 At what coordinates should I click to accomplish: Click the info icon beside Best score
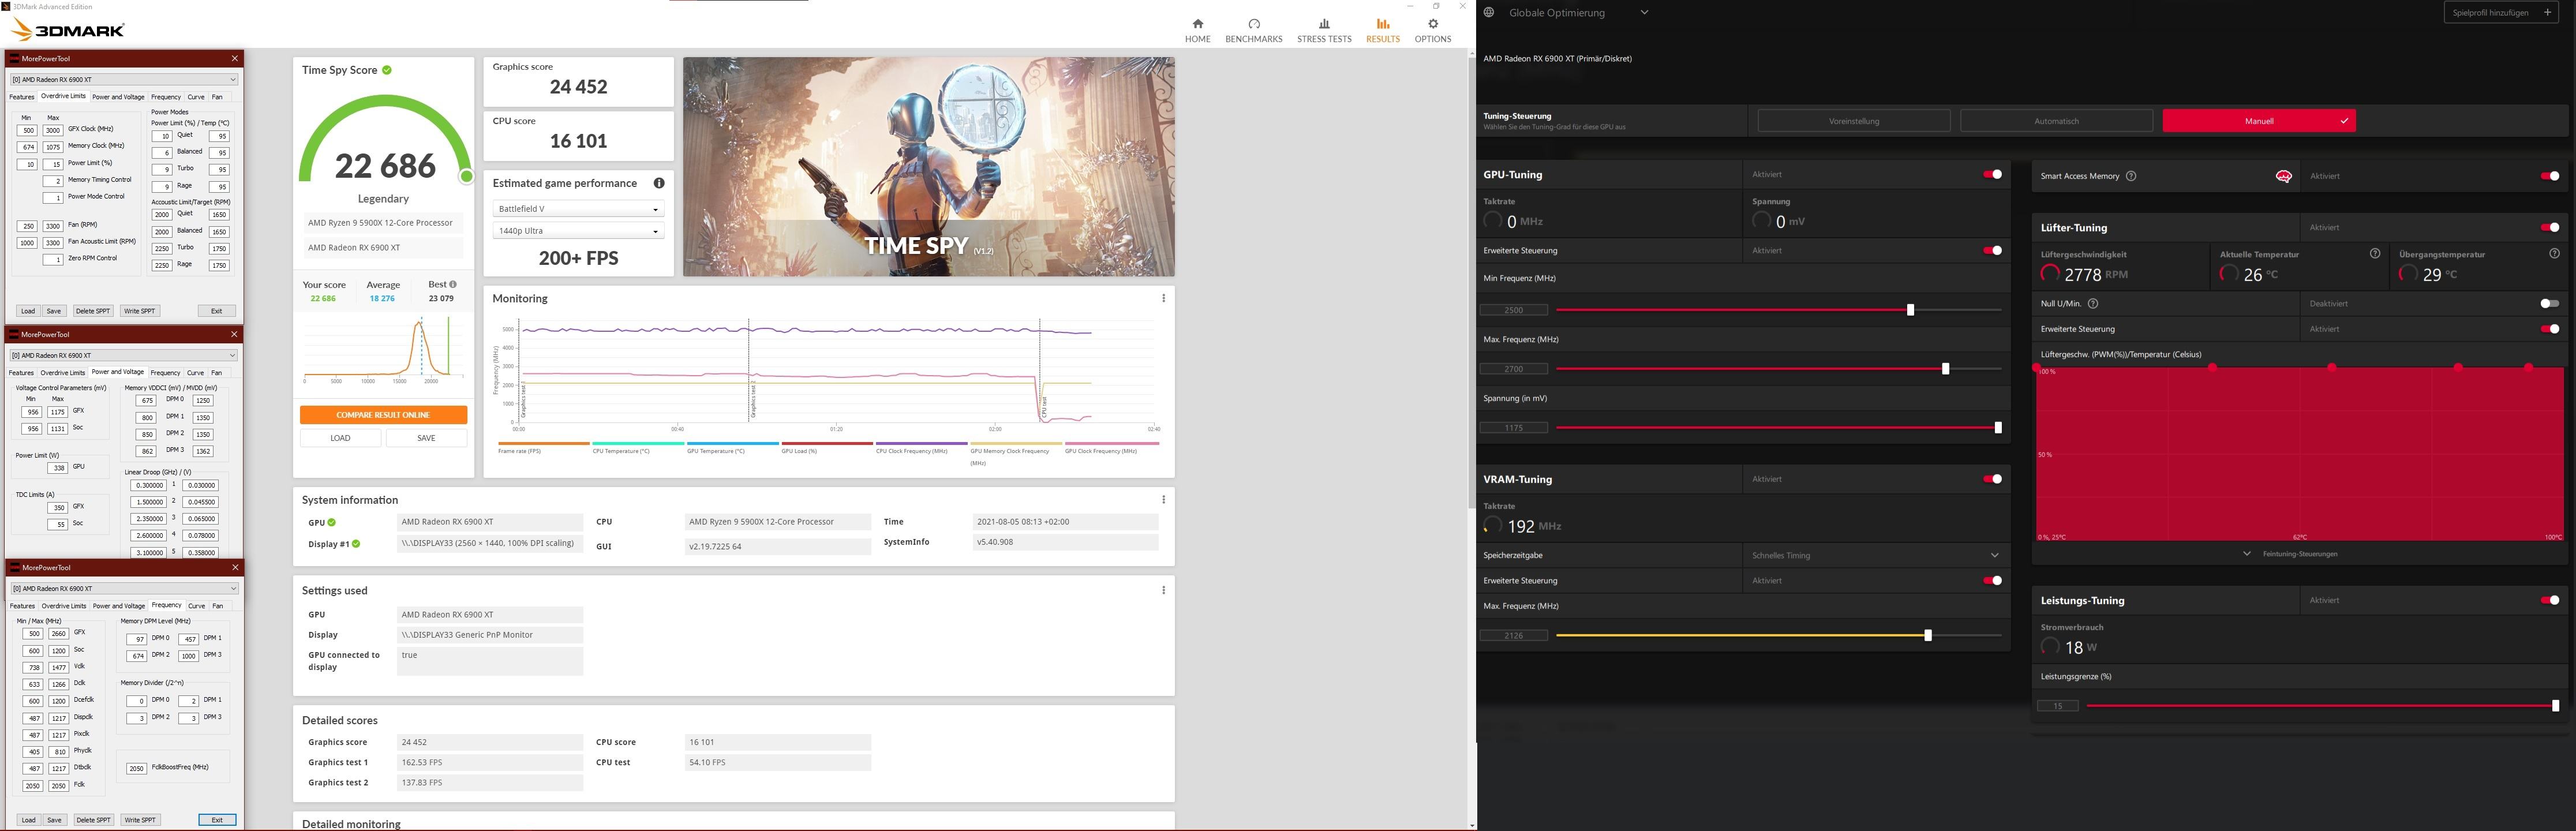pos(452,284)
